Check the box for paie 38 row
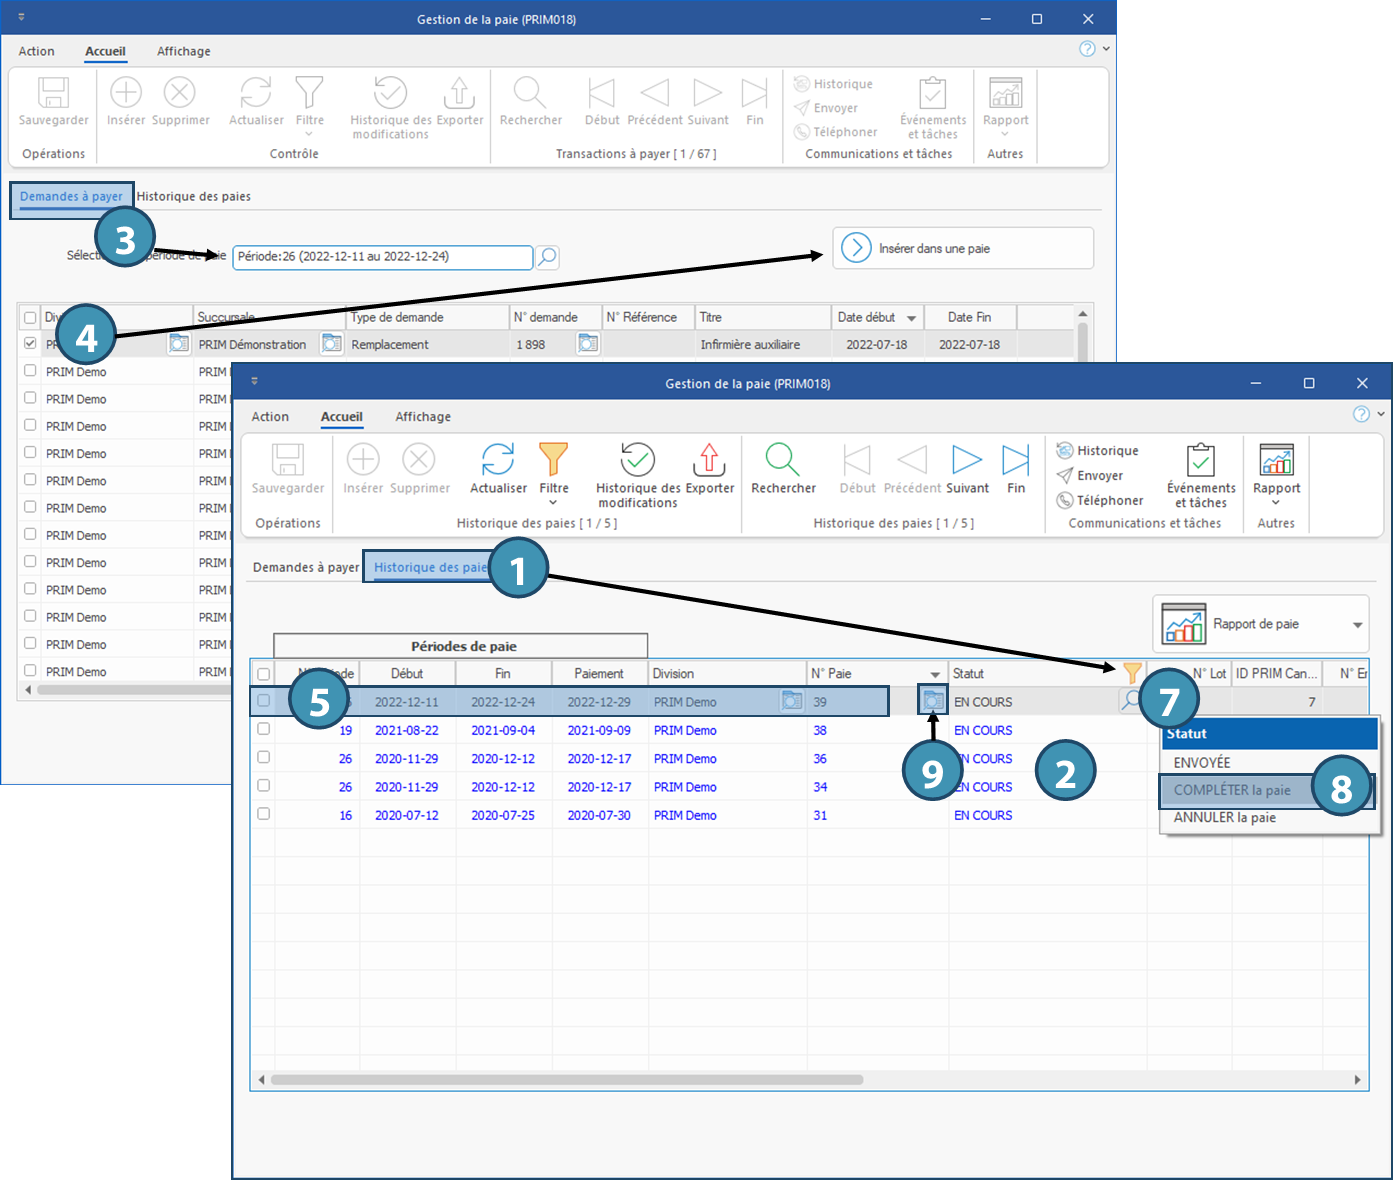 coord(264,729)
